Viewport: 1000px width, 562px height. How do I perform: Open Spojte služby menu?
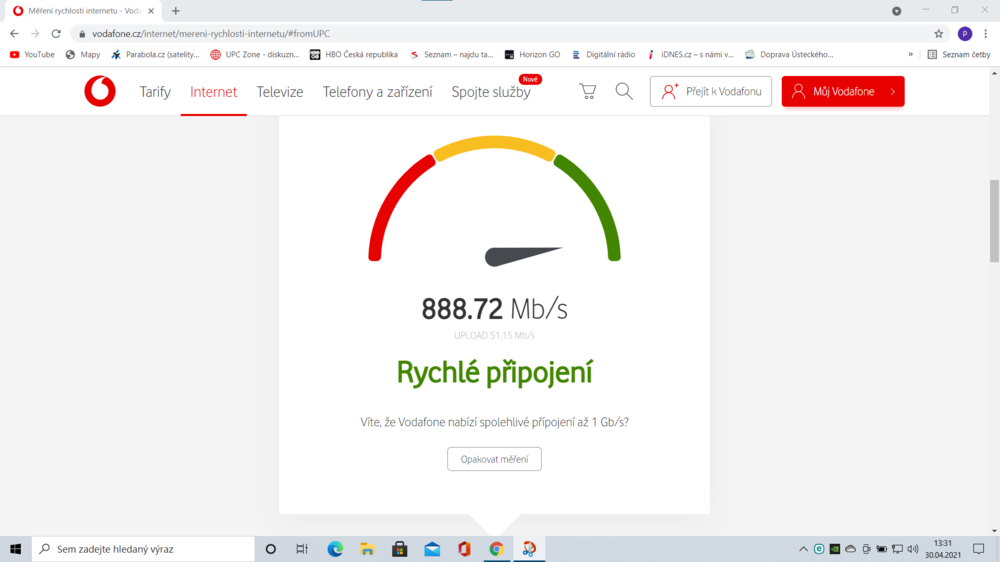491,92
